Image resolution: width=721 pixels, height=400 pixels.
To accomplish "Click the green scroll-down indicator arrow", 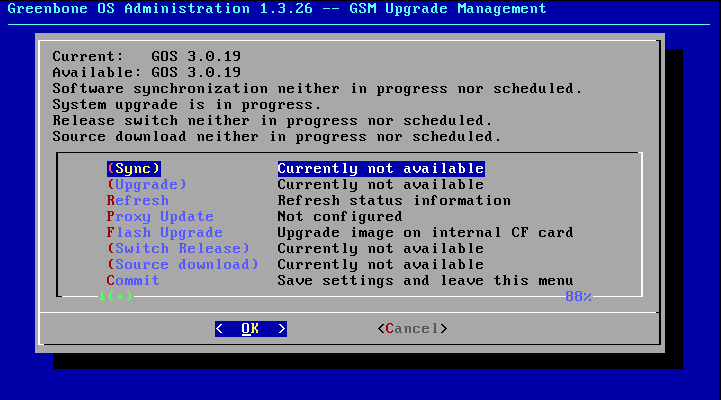I will tap(102, 297).
